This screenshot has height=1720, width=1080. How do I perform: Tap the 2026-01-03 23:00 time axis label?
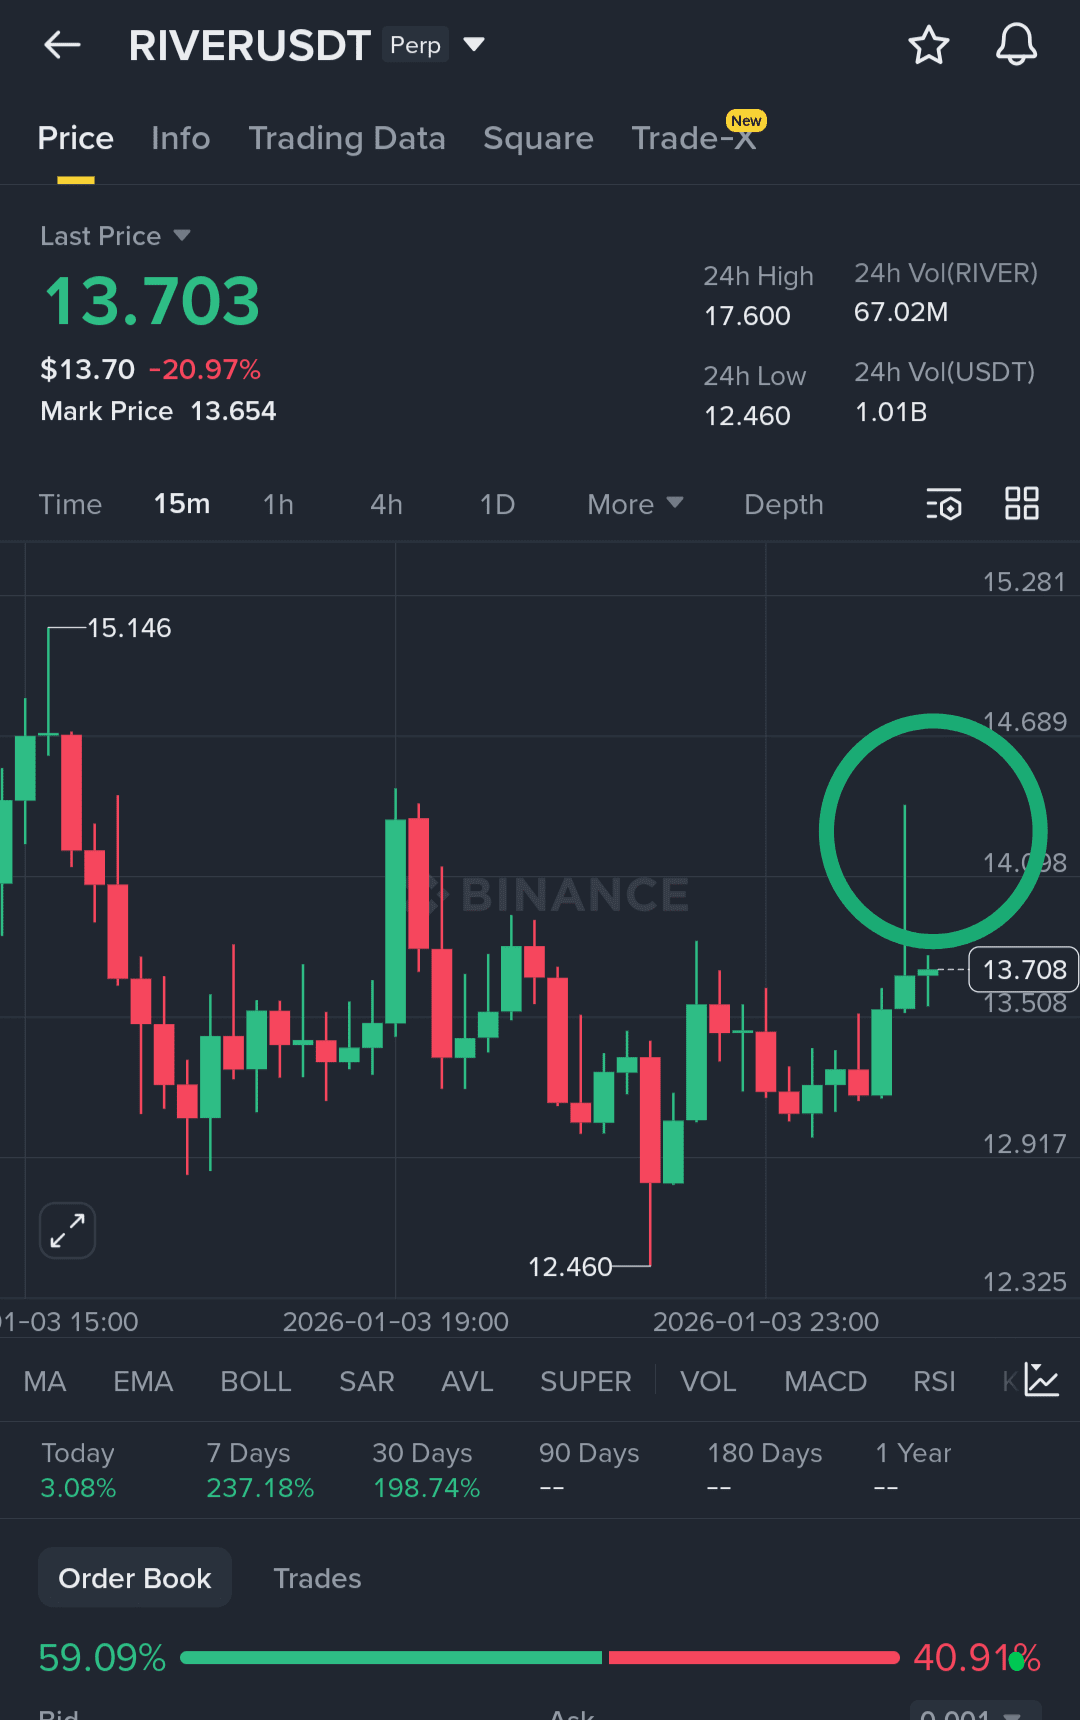[766, 1322]
